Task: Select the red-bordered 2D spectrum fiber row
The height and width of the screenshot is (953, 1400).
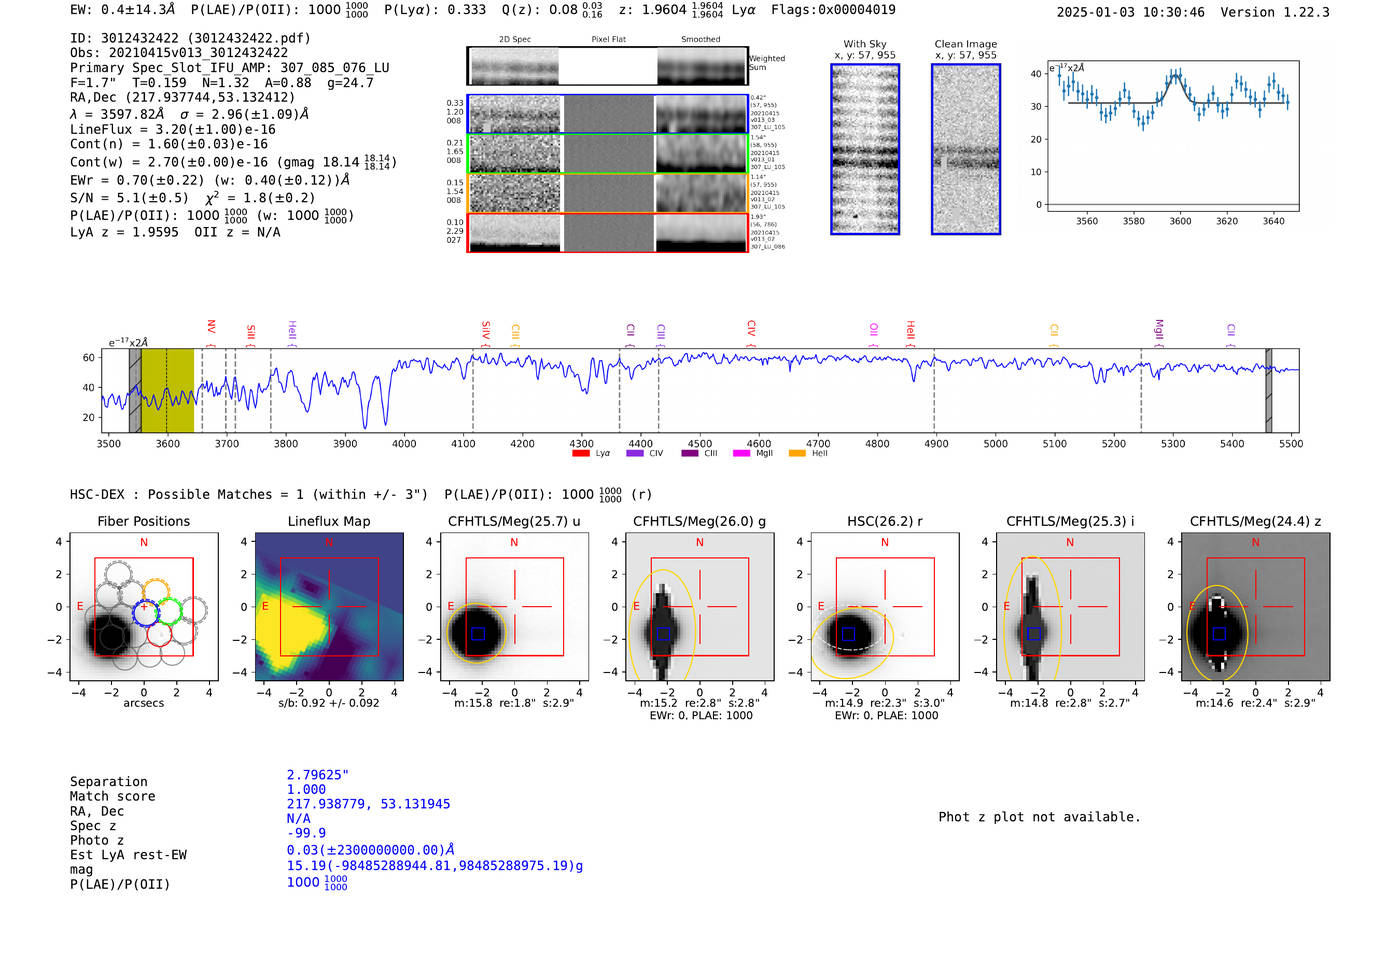Action: [x=607, y=232]
